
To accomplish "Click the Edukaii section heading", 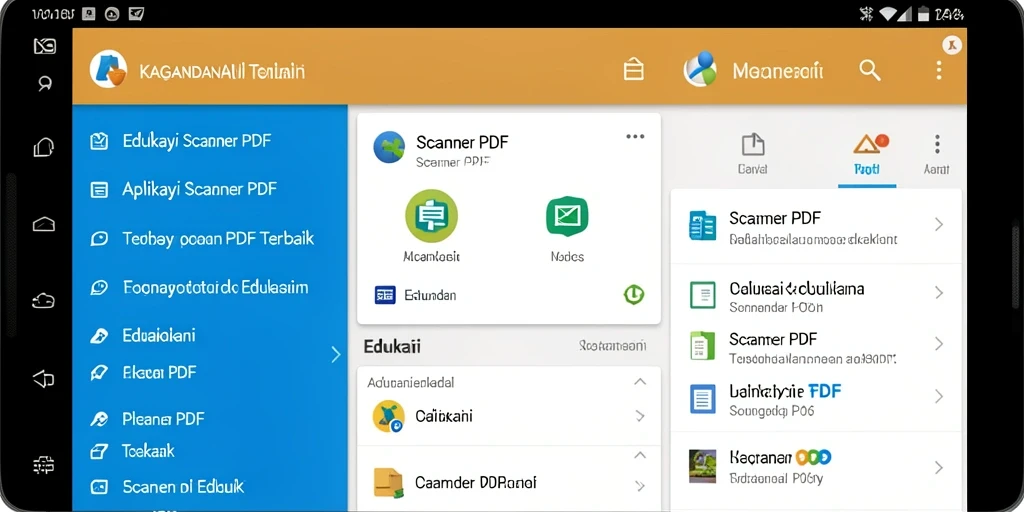I will 392,346.
